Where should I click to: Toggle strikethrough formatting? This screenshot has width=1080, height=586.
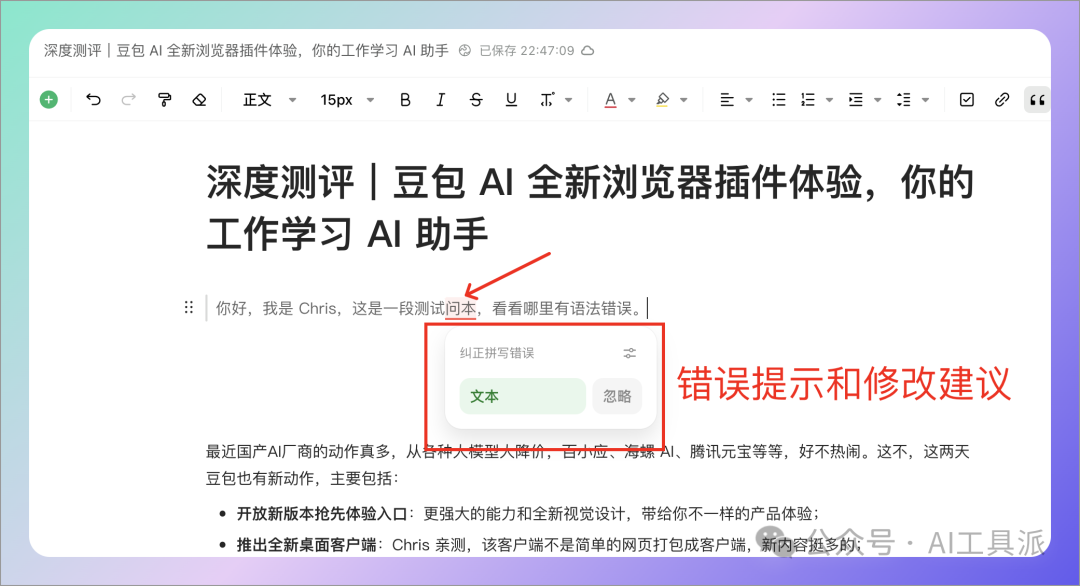click(476, 100)
